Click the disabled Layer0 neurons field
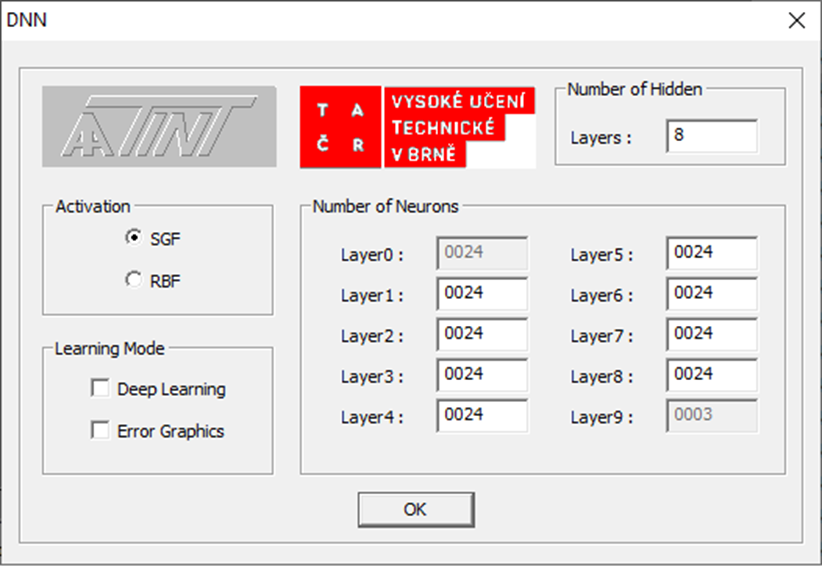This screenshot has width=822, height=567. click(x=482, y=253)
